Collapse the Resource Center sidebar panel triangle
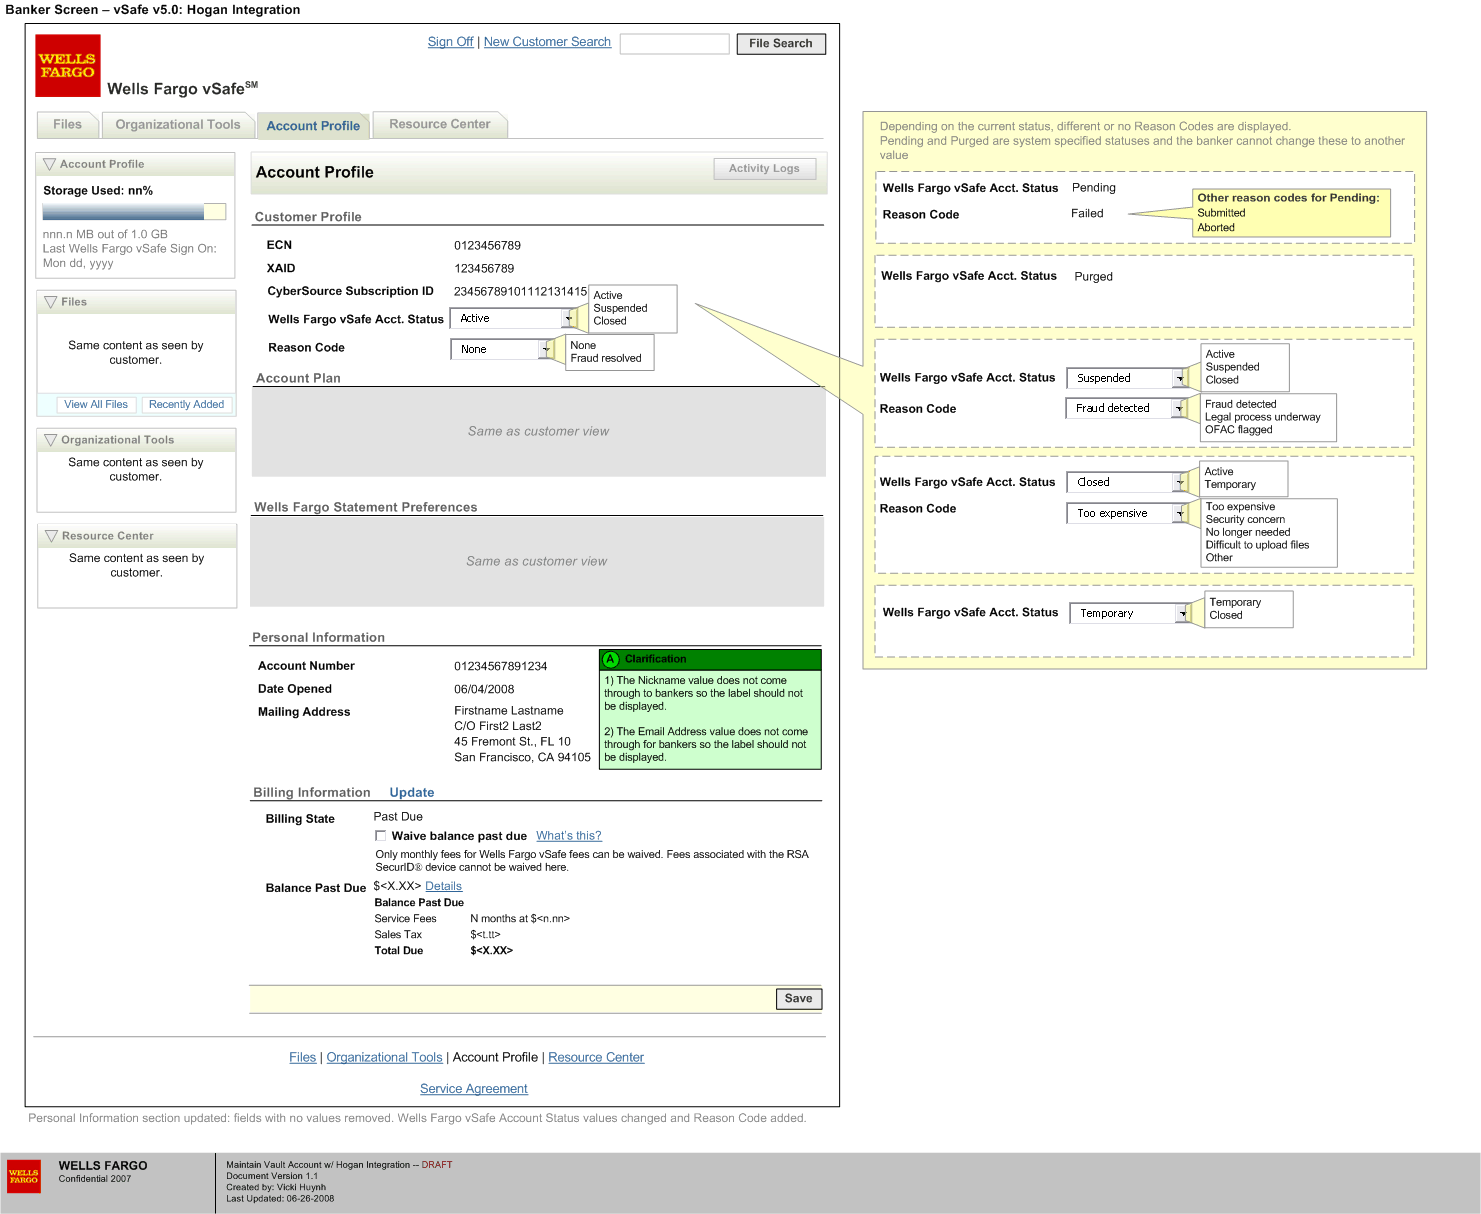 (51, 536)
